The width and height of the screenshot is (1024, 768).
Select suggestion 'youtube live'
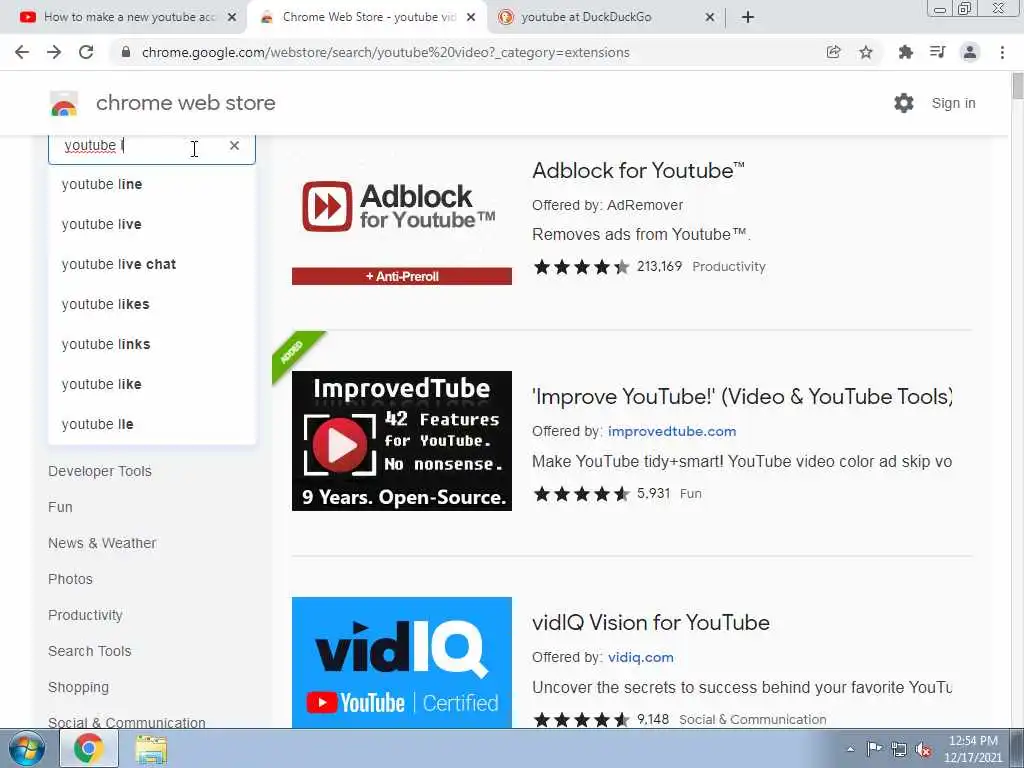coord(152,224)
